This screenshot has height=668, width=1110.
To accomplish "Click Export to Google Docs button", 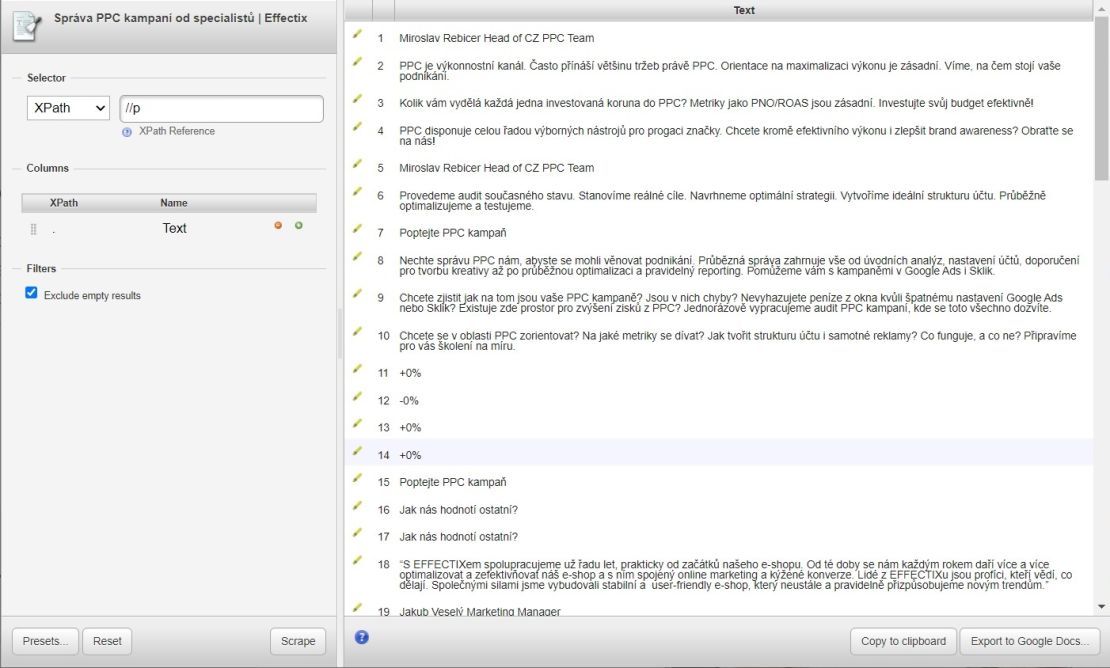I will point(1030,641).
